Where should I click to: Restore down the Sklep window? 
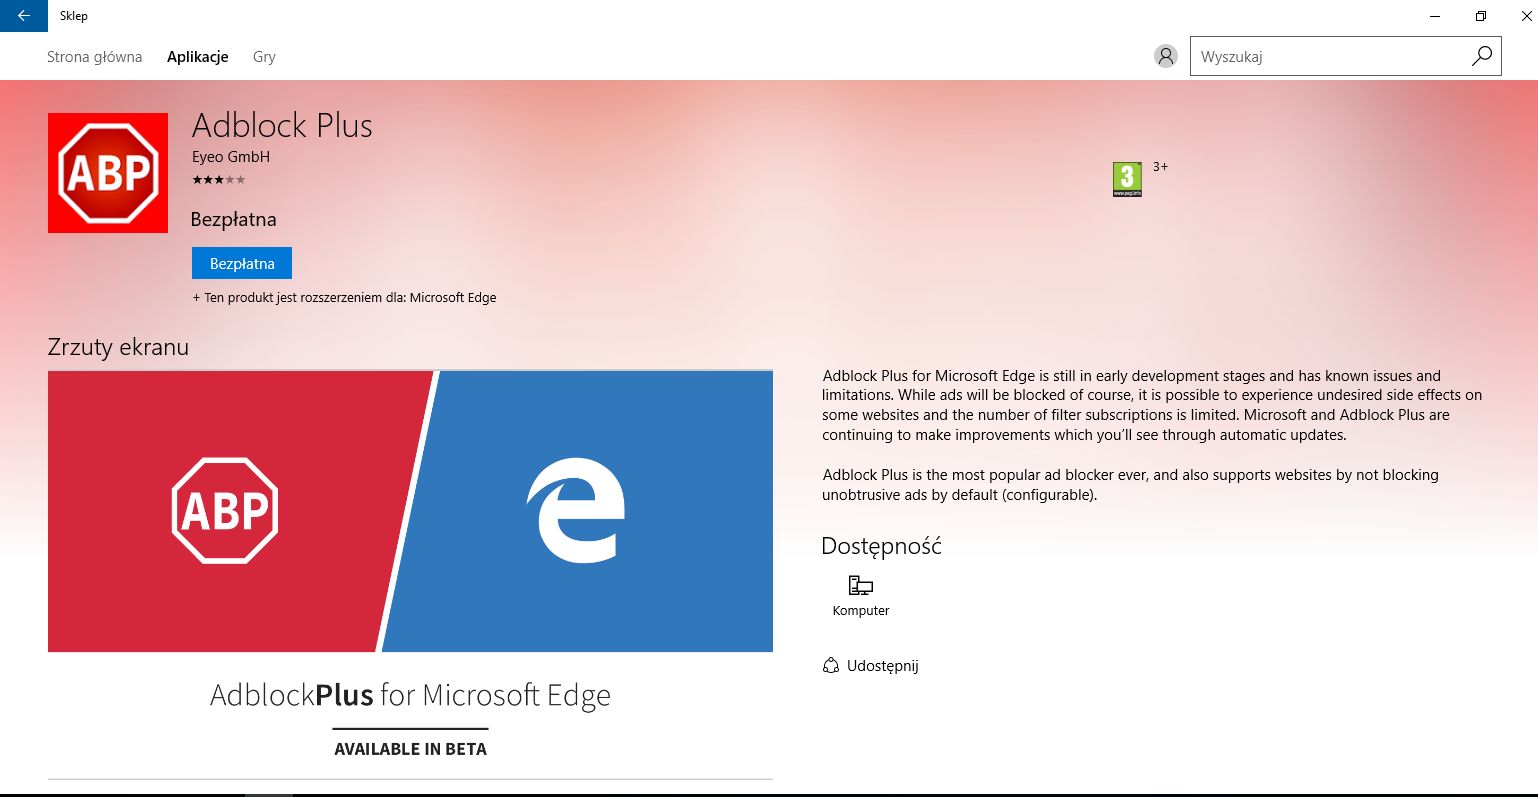point(1481,16)
